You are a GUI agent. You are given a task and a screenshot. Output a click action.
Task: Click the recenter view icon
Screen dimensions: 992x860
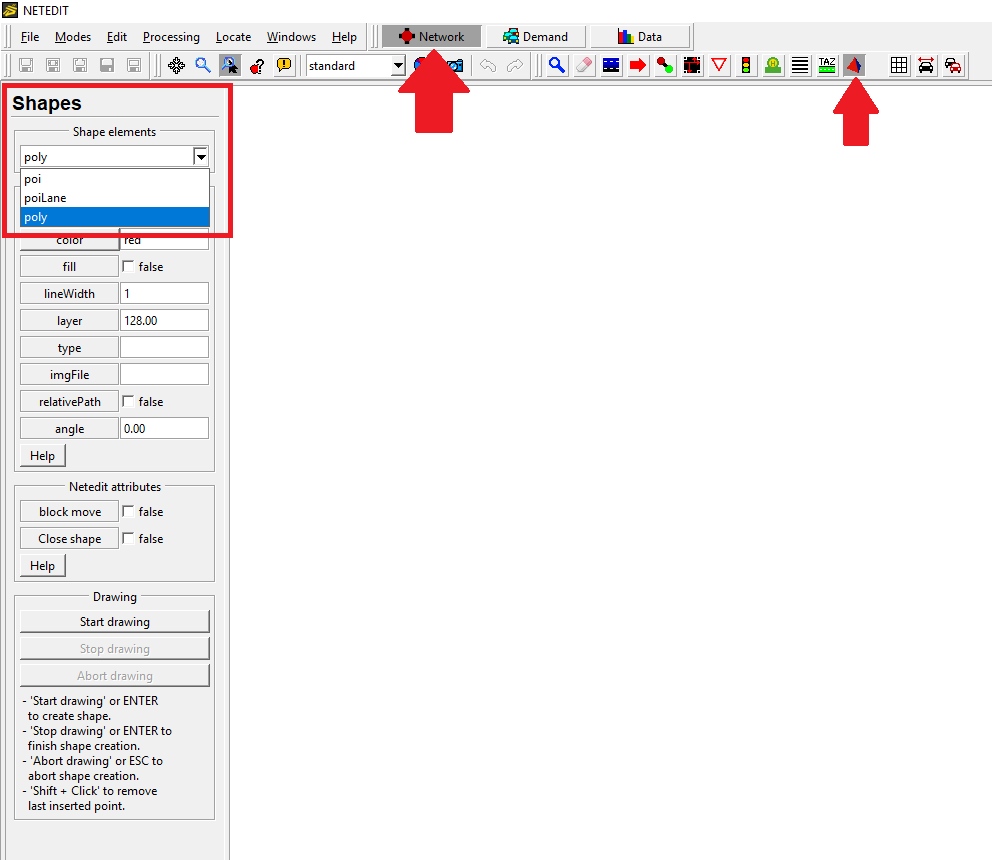tap(176, 65)
